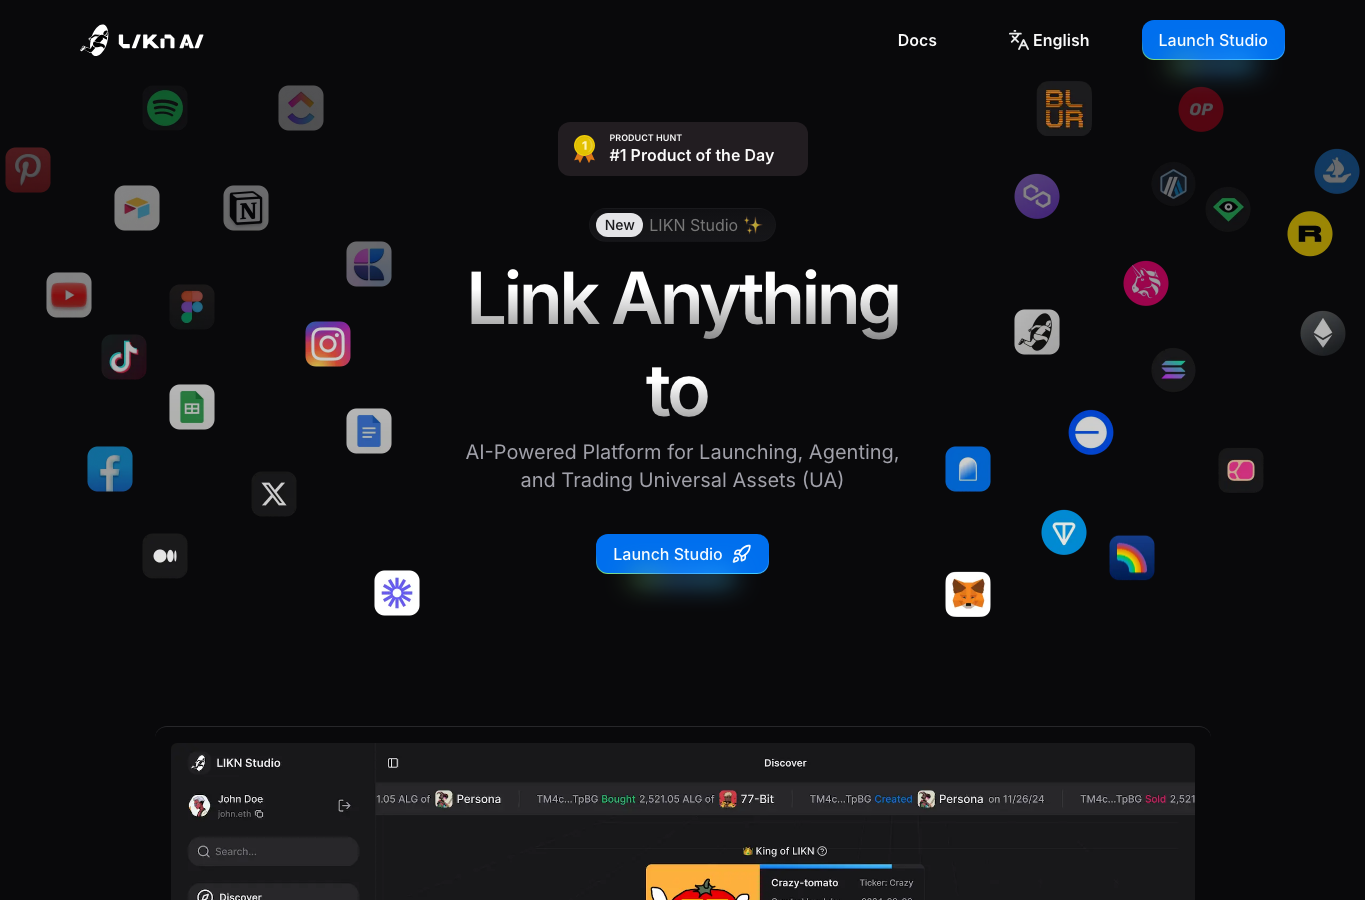Image resolution: width=1365 pixels, height=900 pixels.
Task: Click the Ethereum diamond icon
Action: pos(1323,333)
